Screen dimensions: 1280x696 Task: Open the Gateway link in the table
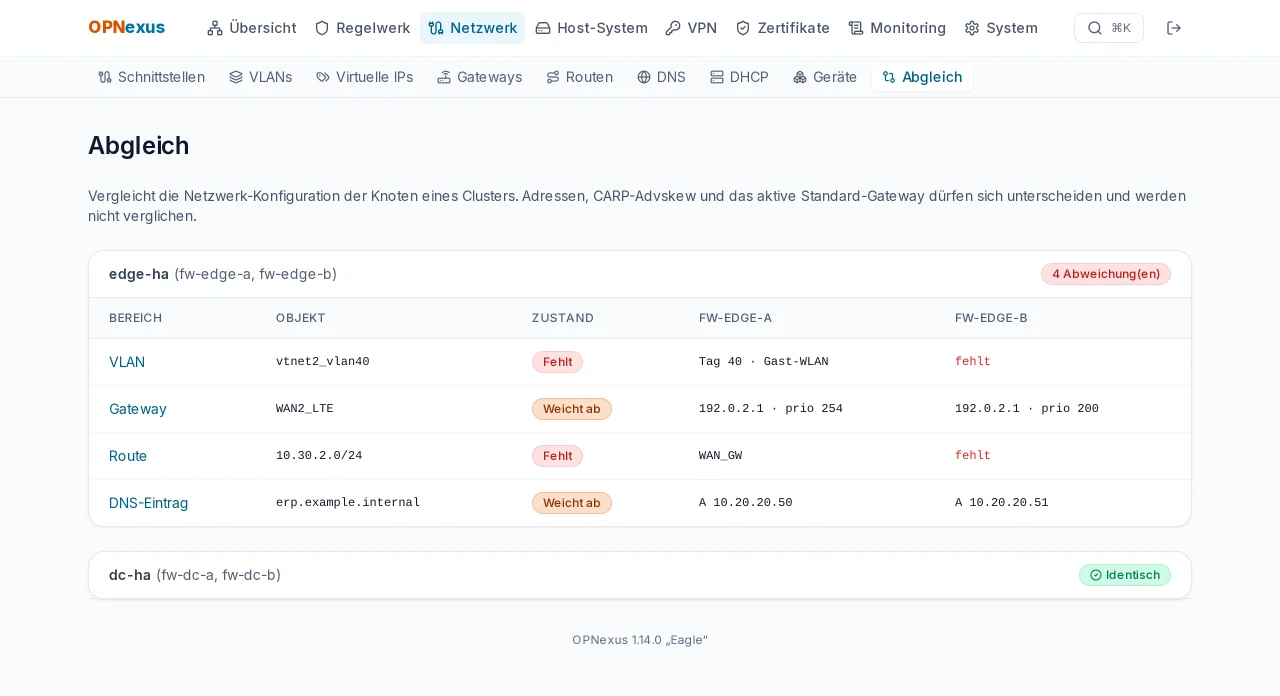138,409
